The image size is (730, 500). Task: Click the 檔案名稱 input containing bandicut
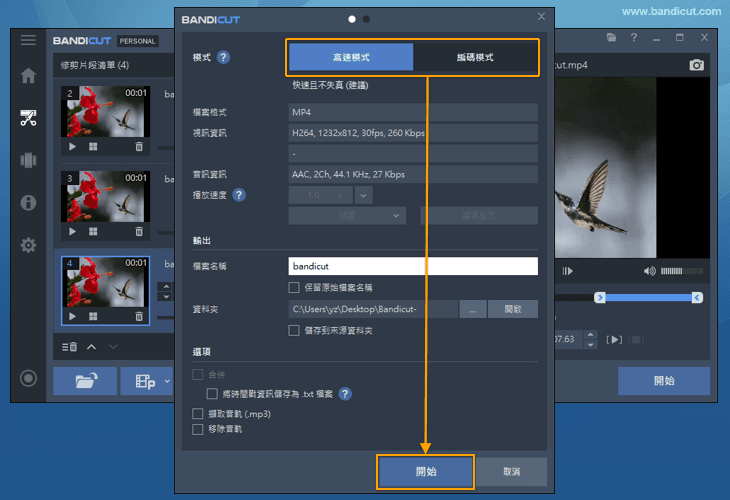(x=412, y=266)
